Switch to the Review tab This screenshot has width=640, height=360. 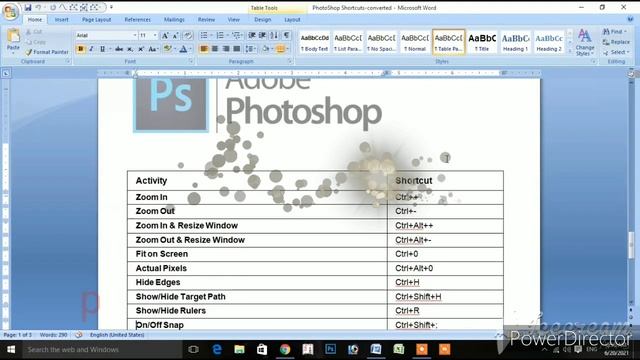(x=207, y=20)
